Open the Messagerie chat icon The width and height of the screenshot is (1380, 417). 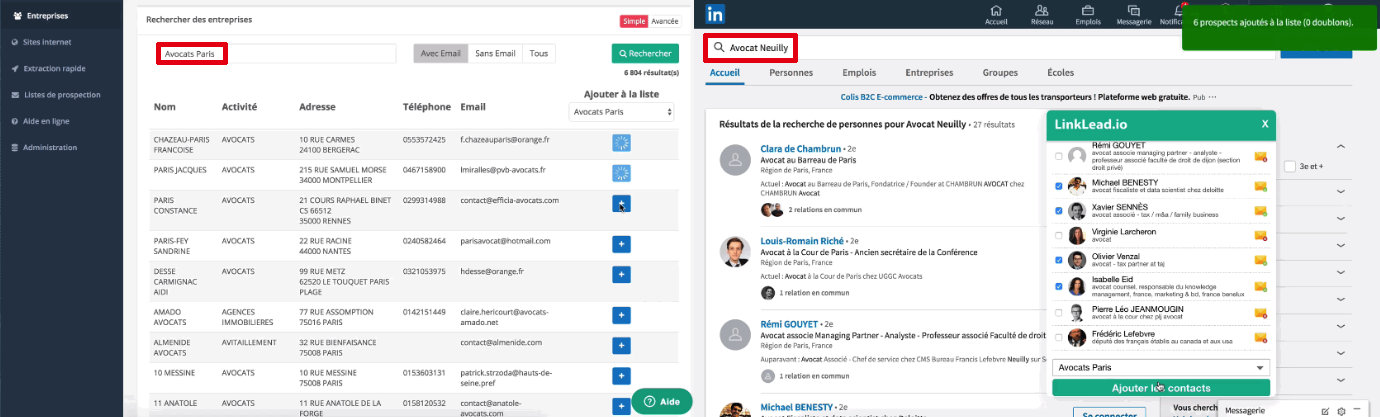coord(1133,10)
